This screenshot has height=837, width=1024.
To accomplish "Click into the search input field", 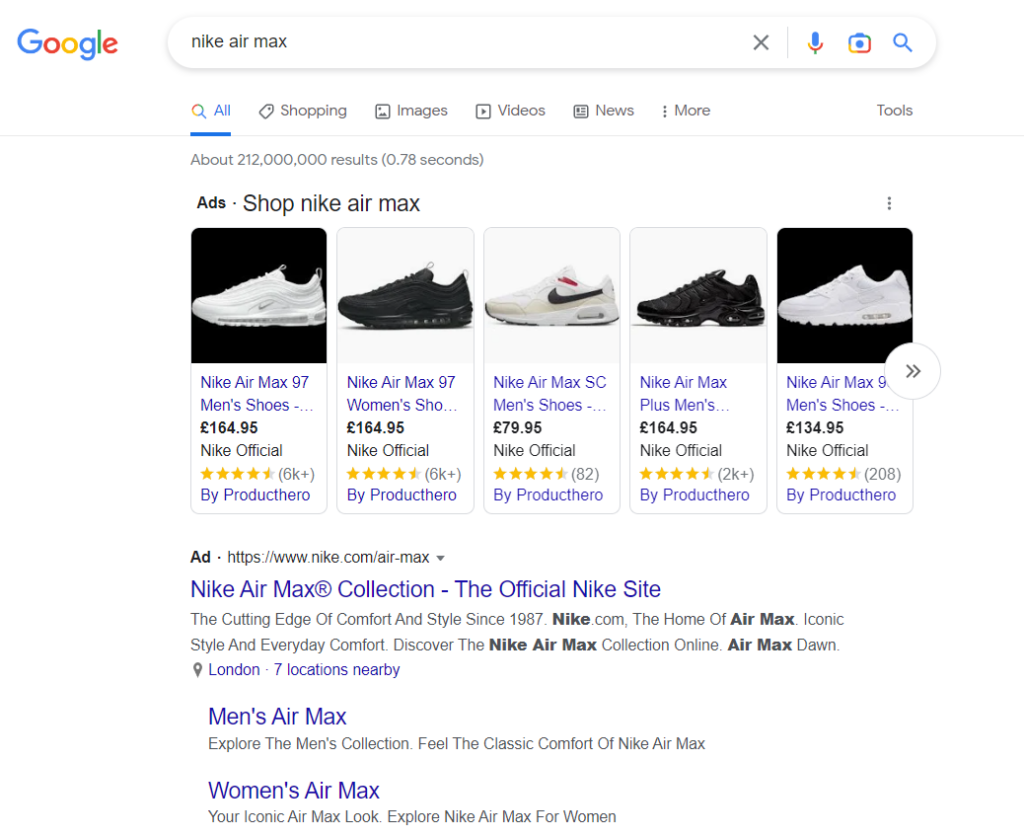I will tap(450, 42).
